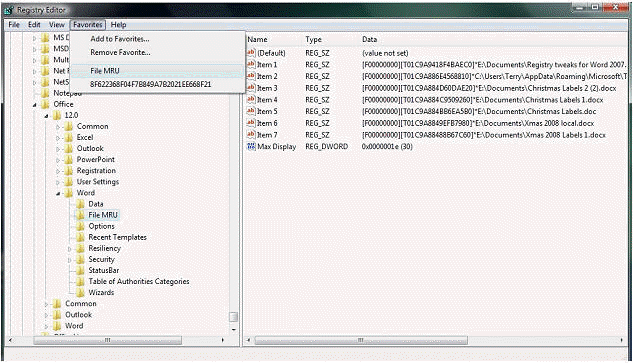Click the values pane horizontal scrollbar thumb
633x363 pixels.
pos(361,340)
